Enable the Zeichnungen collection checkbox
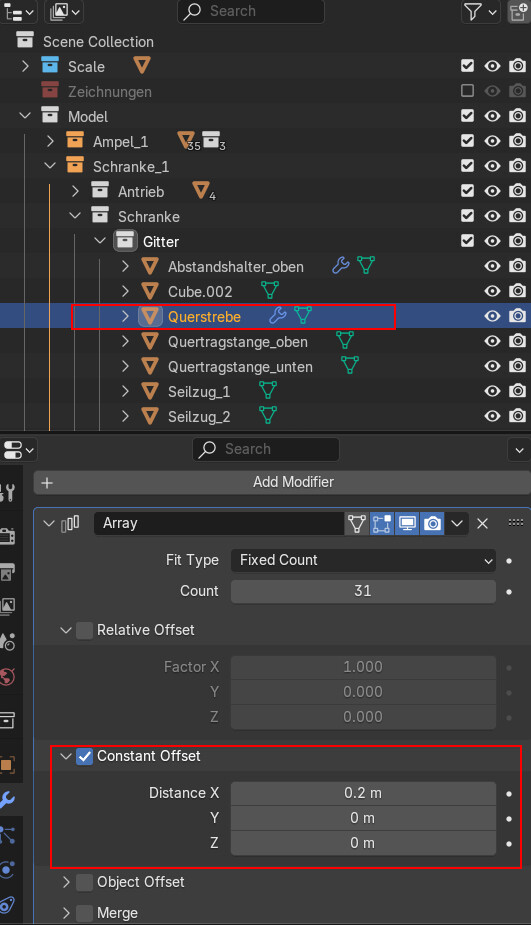The width and height of the screenshot is (531, 925). pos(467,90)
